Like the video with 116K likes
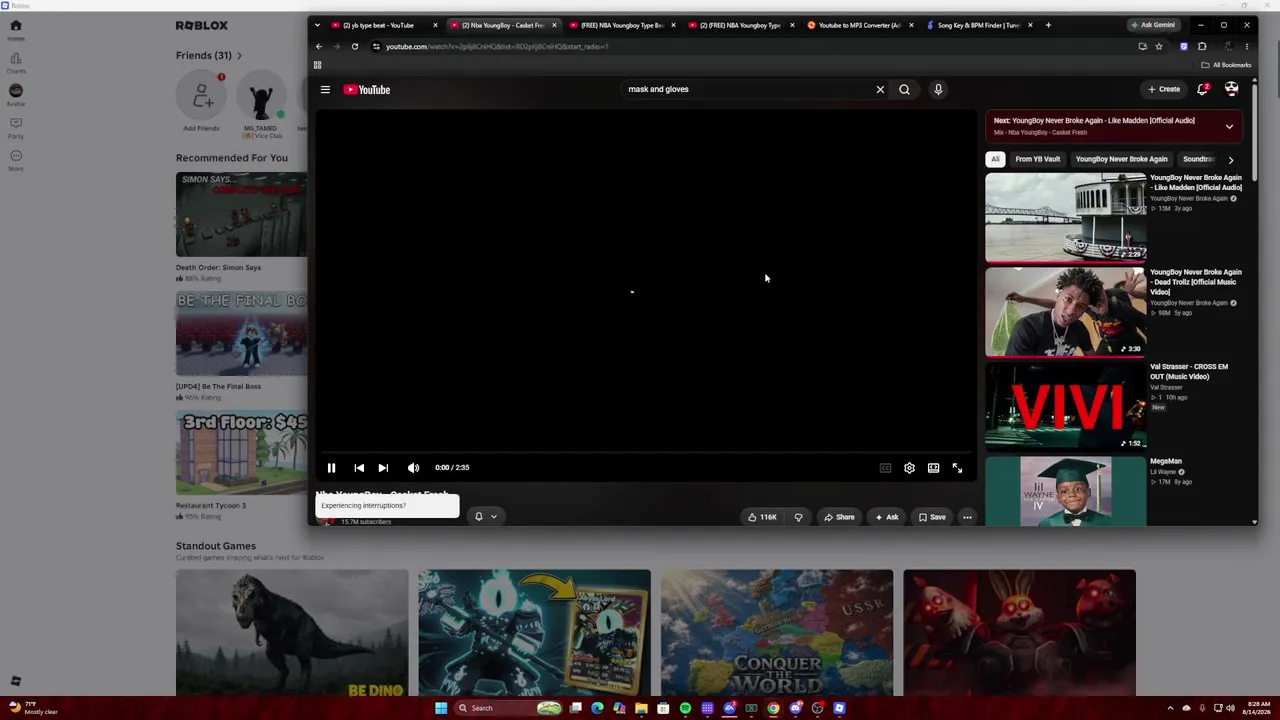 pos(762,517)
